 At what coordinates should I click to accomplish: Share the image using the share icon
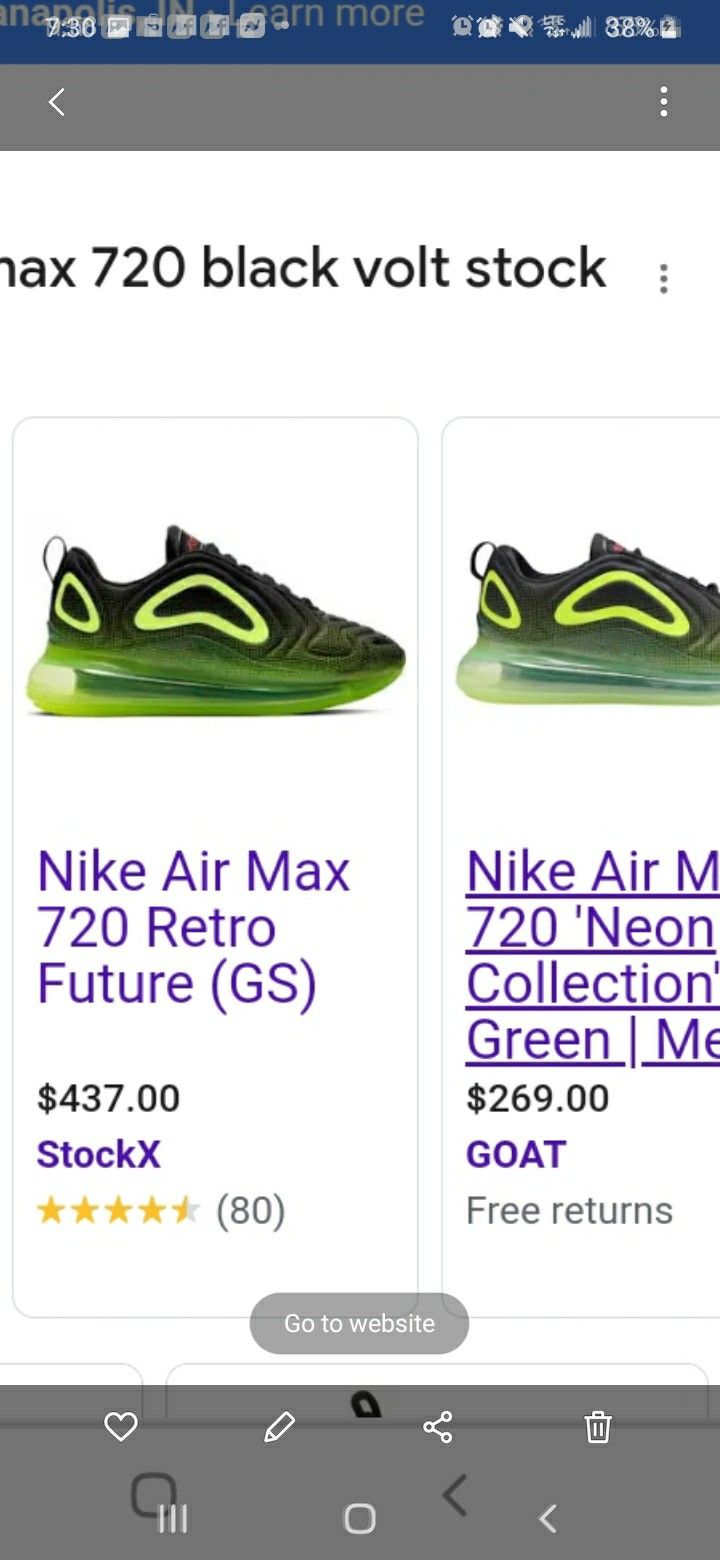pyautogui.click(x=438, y=1427)
